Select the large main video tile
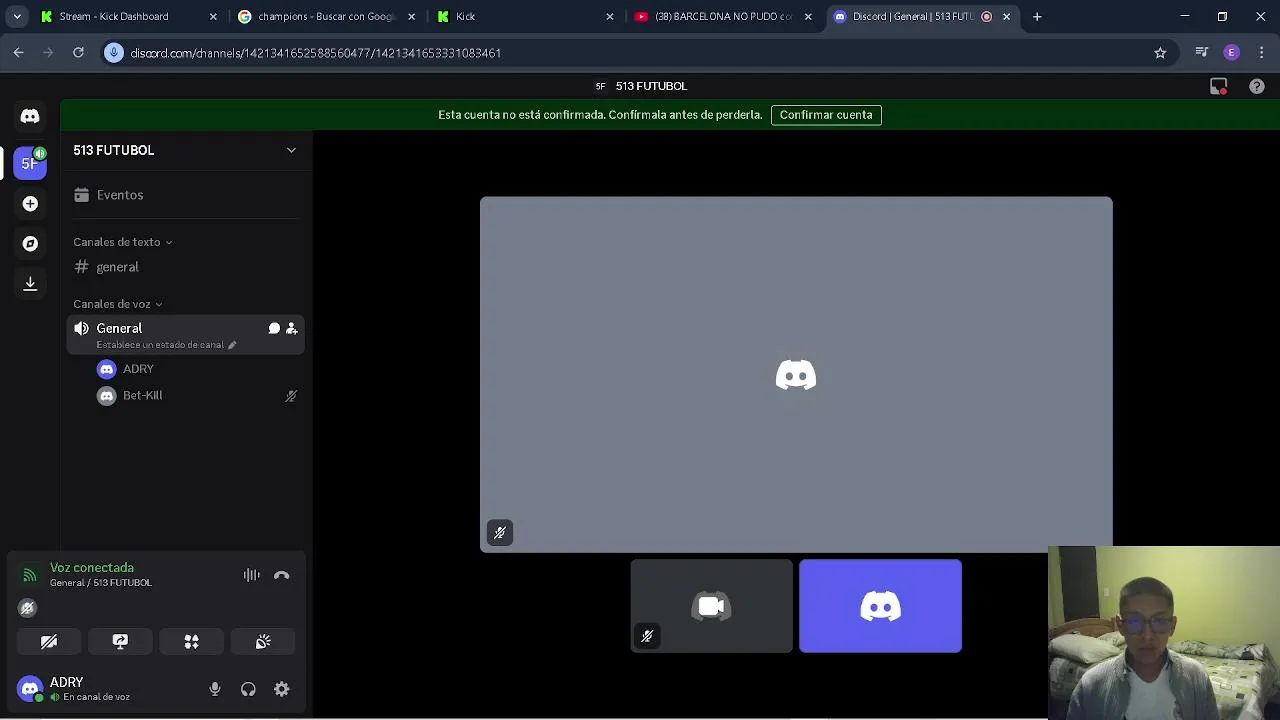Image resolution: width=1280 pixels, height=720 pixels. tap(796, 374)
